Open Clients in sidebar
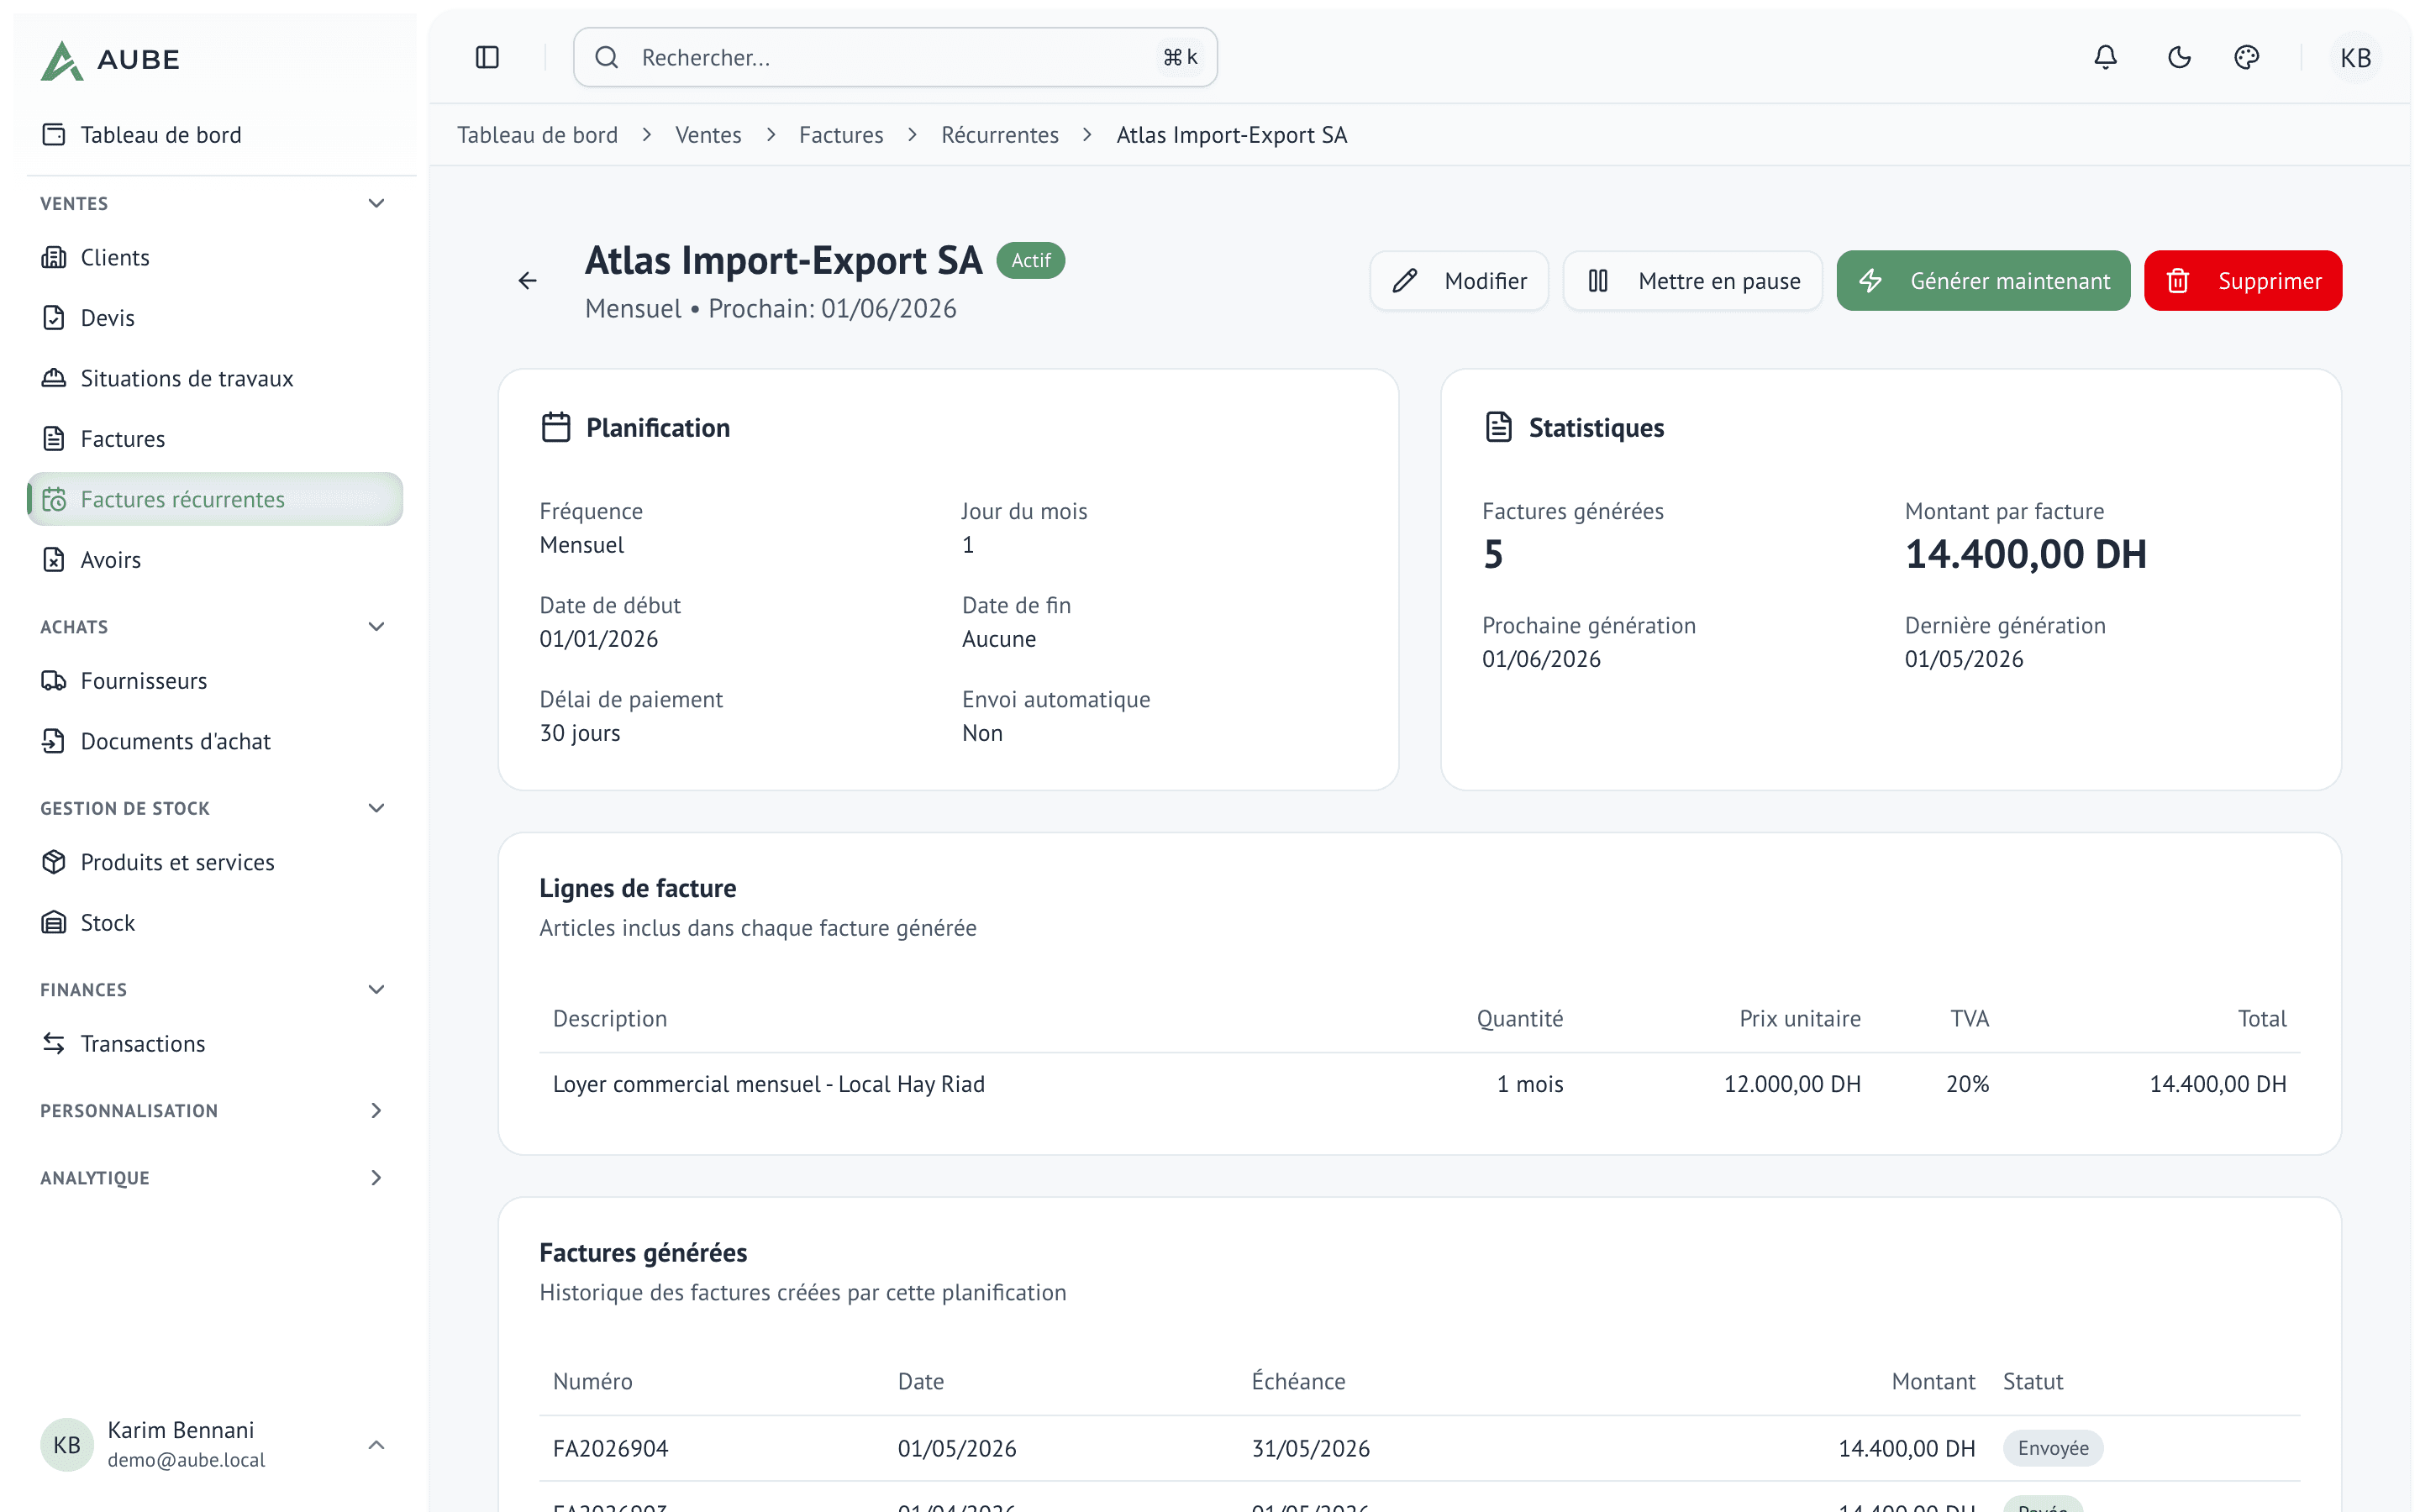Screen dimensions: 2420x1512 point(215,257)
